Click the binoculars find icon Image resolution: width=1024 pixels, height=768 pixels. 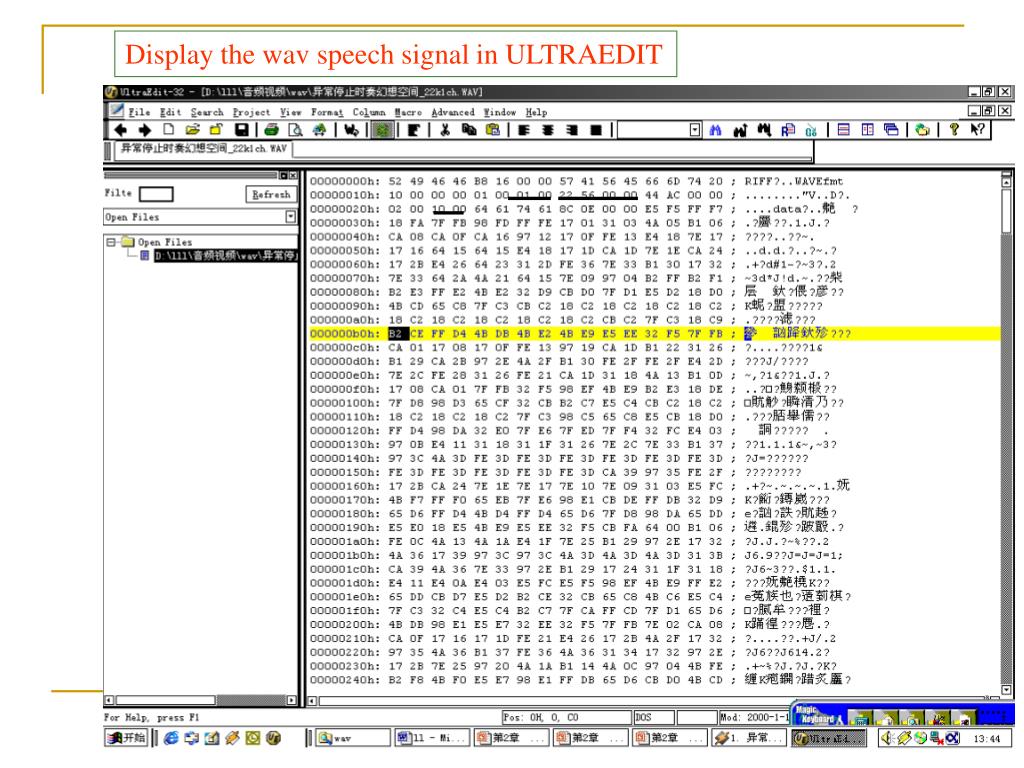tap(716, 130)
